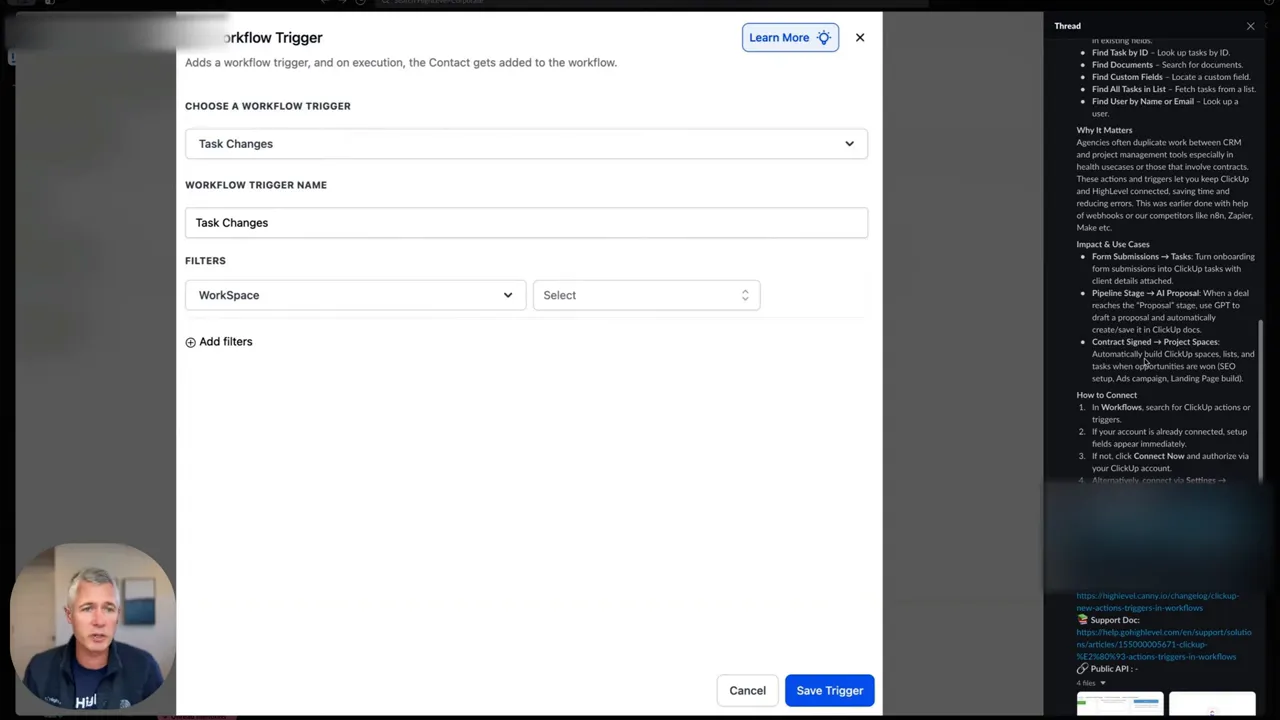This screenshot has width=1280, height=720.
Task: Click the chevron on Task Changes dropdown
Action: [849, 144]
